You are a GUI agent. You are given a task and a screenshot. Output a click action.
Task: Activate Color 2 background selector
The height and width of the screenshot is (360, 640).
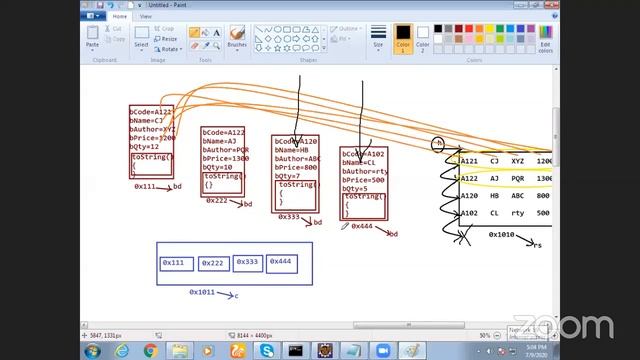[423, 39]
